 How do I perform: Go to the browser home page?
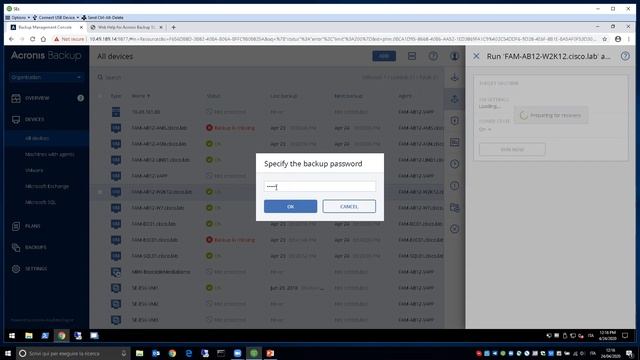[43, 39]
